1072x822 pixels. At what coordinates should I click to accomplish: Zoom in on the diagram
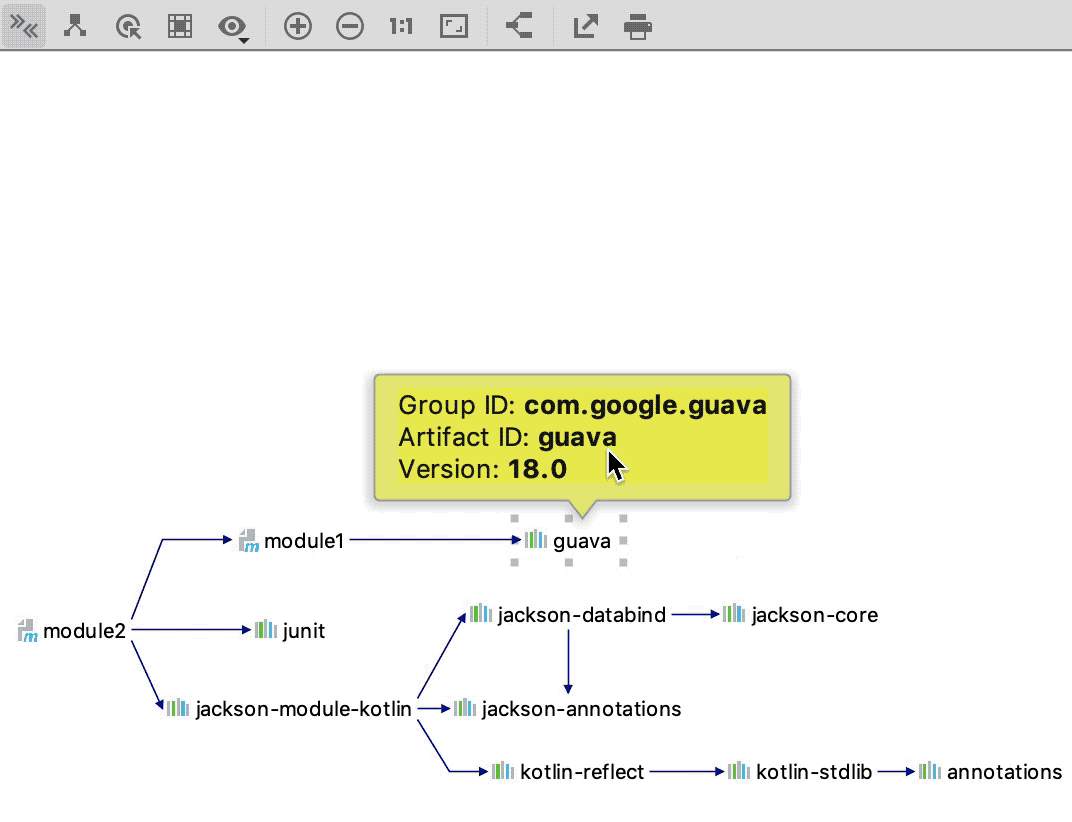coord(296,26)
